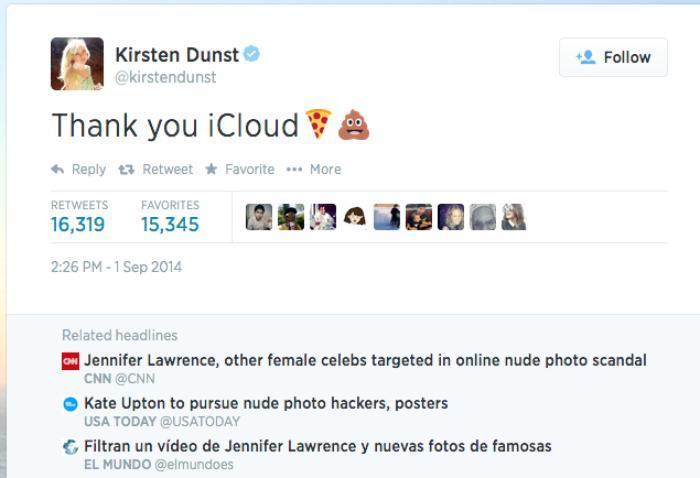Click the El Mundo globe icon
Viewport: 700px width, 478px height.
click(x=71, y=447)
